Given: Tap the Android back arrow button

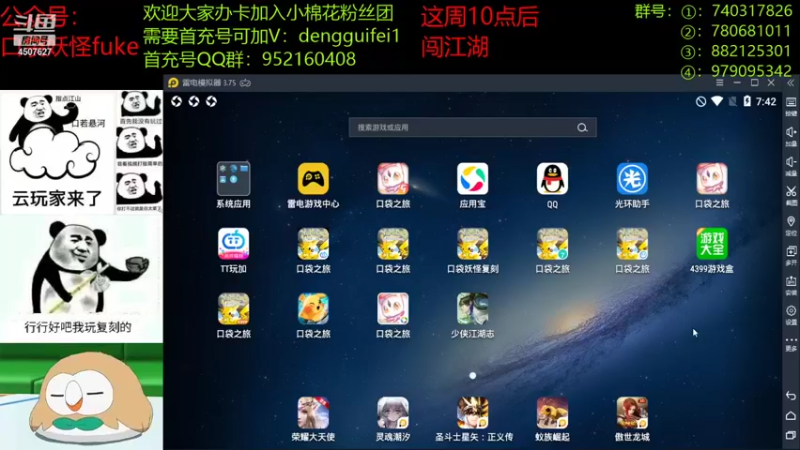Looking at the screenshot, I should coord(791,395).
